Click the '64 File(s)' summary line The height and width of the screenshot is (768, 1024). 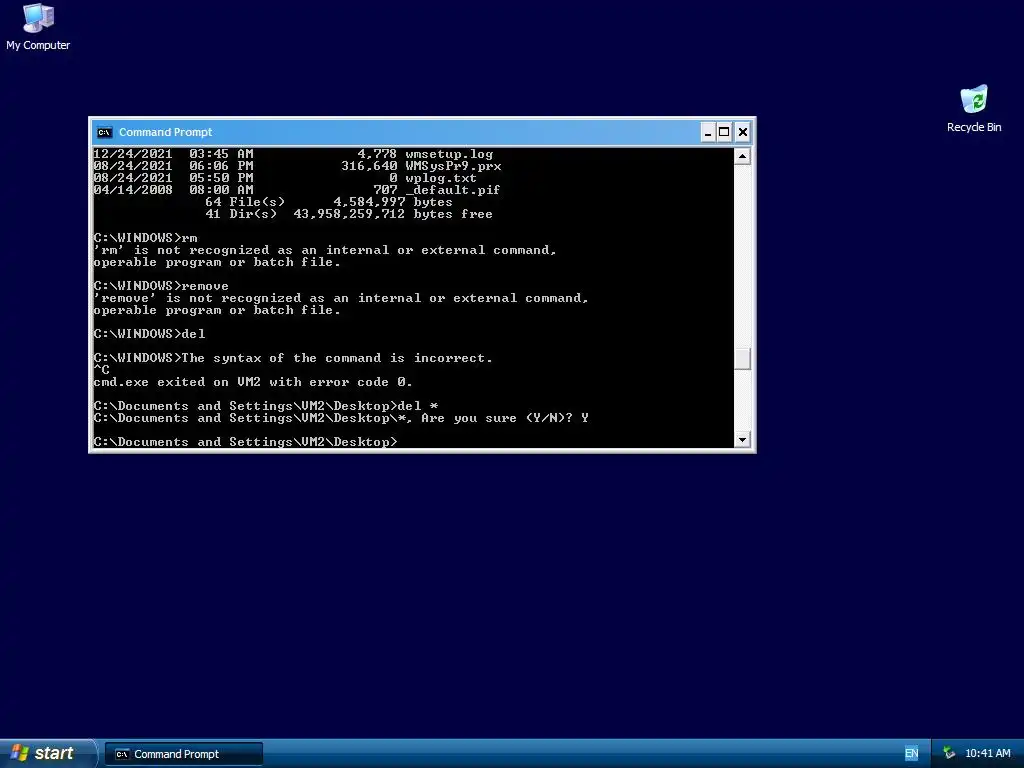click(328, 202)
